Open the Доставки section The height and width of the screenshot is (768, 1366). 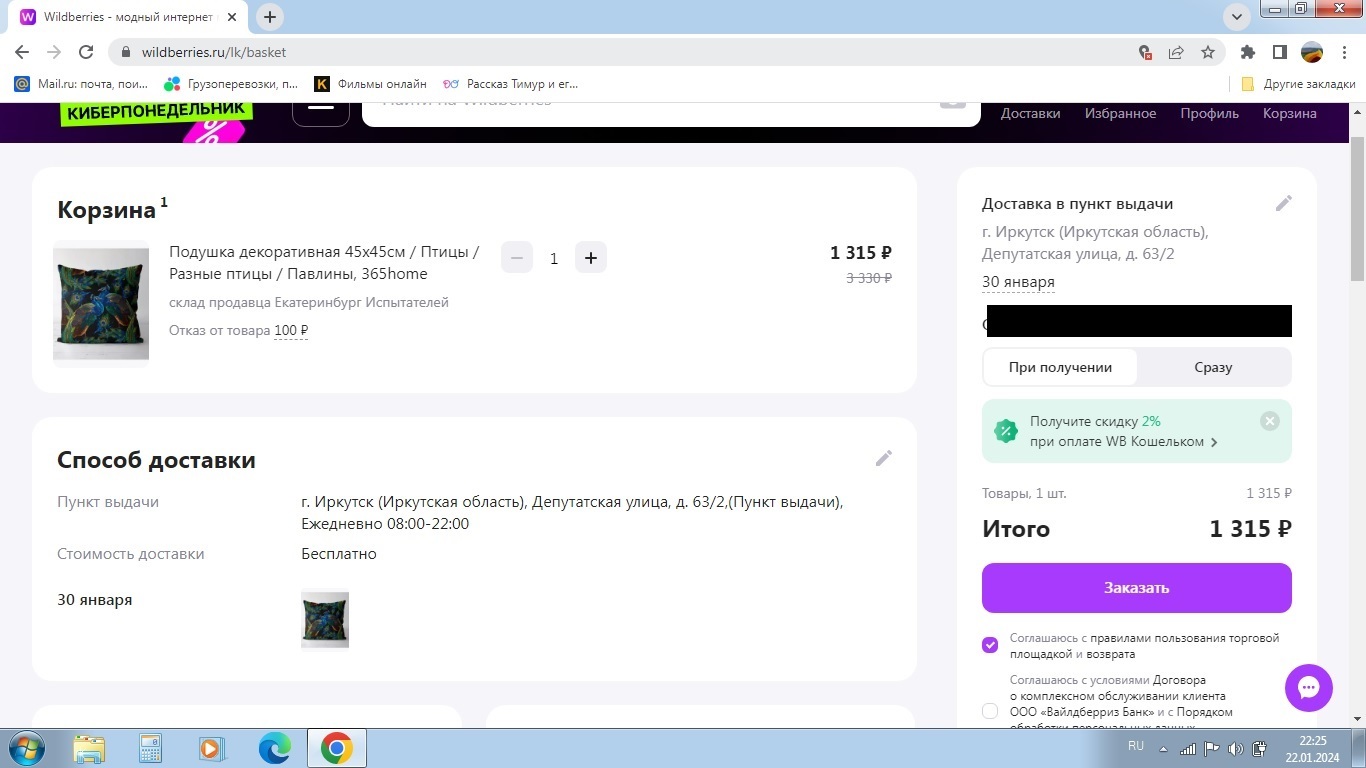pos(1030,113)
